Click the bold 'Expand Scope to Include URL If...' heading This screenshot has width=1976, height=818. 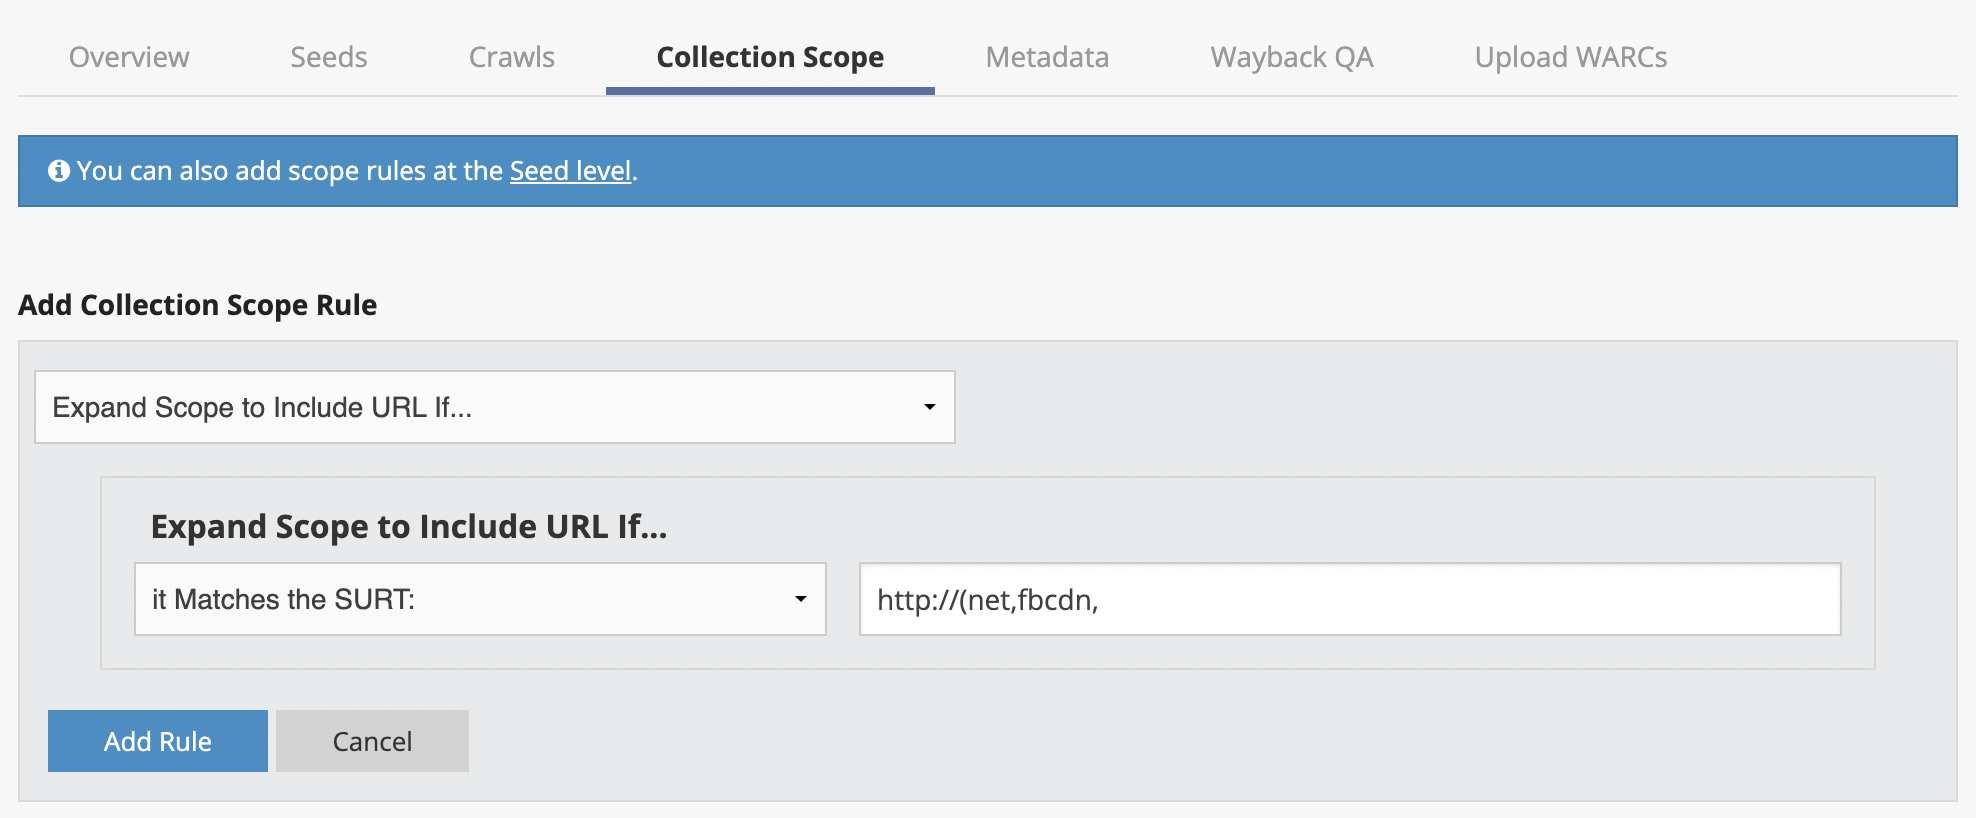point(409,526)
